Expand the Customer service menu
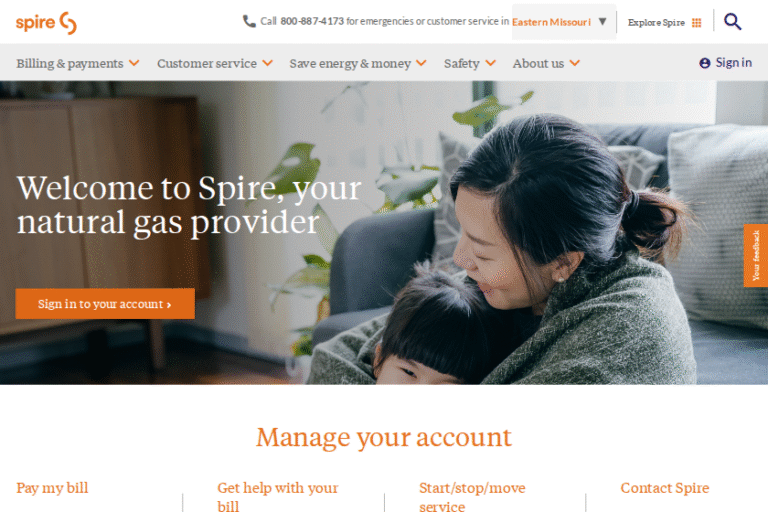Viewport: 768px width, 512px height. [x=215, y=63]
